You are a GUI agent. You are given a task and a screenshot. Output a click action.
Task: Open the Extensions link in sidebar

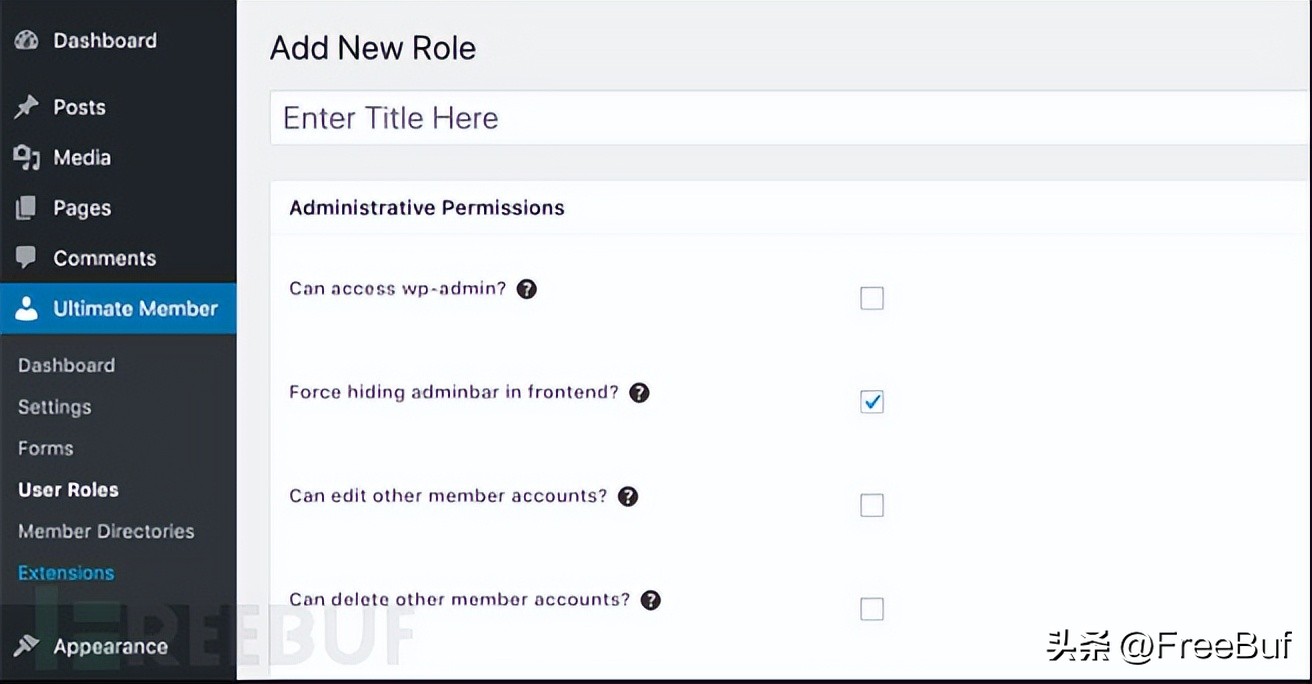[x=66, y=573]
